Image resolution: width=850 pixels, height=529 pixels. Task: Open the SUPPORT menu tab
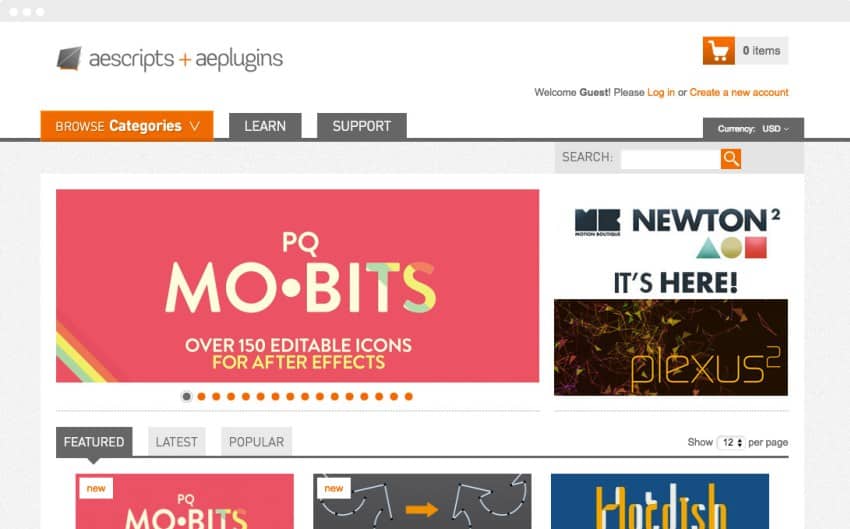362,126
